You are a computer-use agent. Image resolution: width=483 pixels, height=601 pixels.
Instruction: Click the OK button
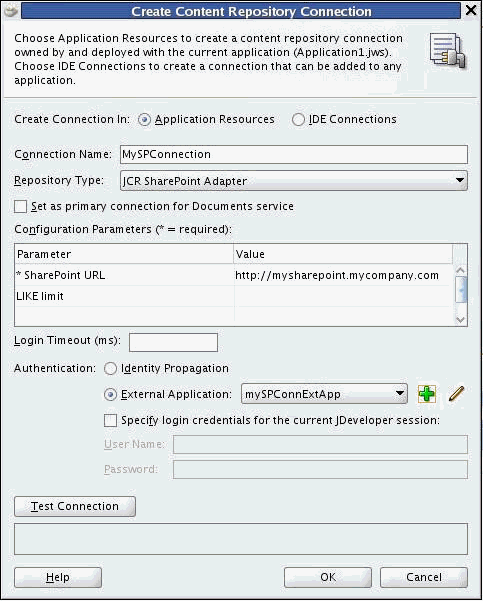point(328,577)
